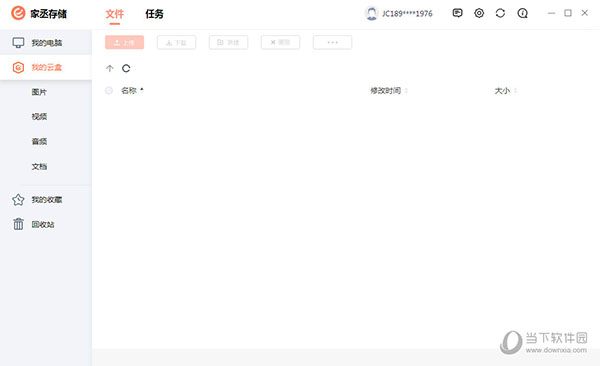This screenshot has width=600, height=366.
Task: Open the info about icon
Action: click(x=522, y=13)
